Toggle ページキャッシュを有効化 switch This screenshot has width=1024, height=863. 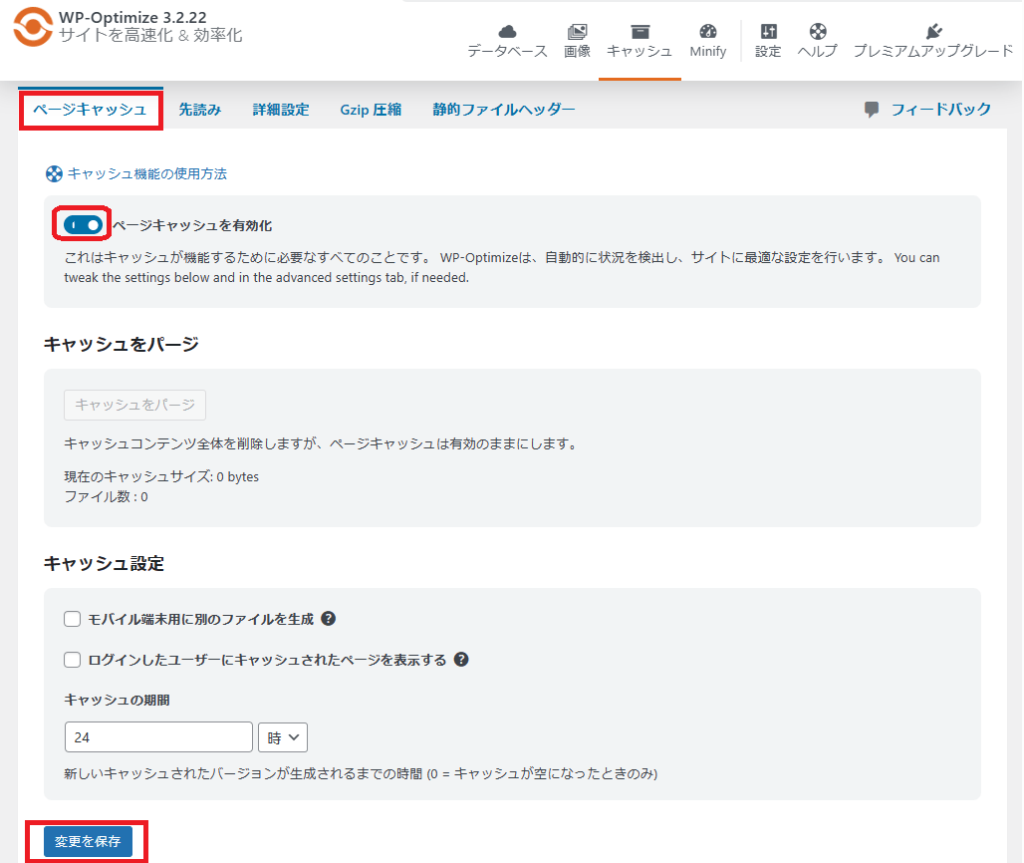tap(83, 225)
